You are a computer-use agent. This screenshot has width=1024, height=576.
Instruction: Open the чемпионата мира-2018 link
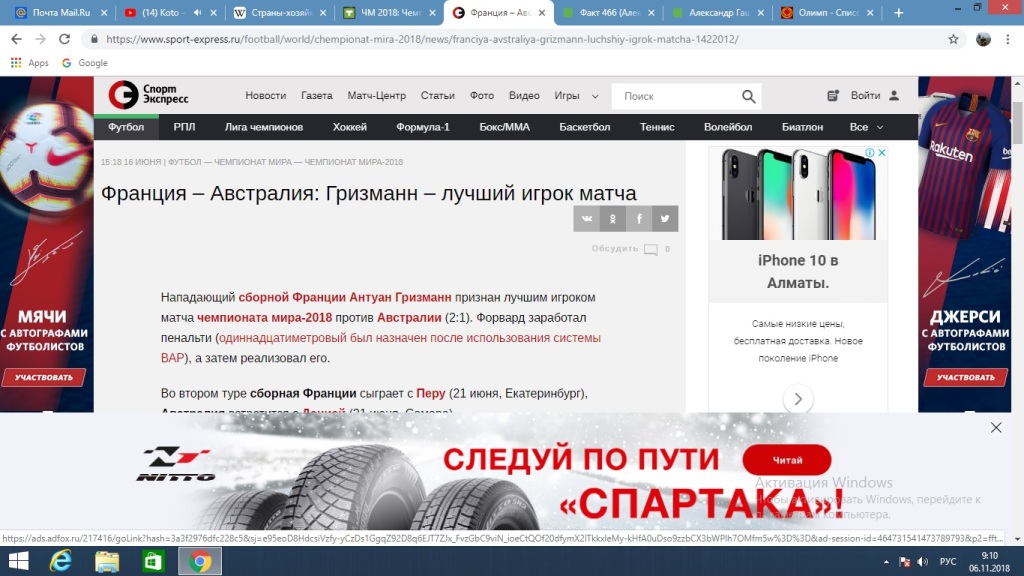pos(264,317)
